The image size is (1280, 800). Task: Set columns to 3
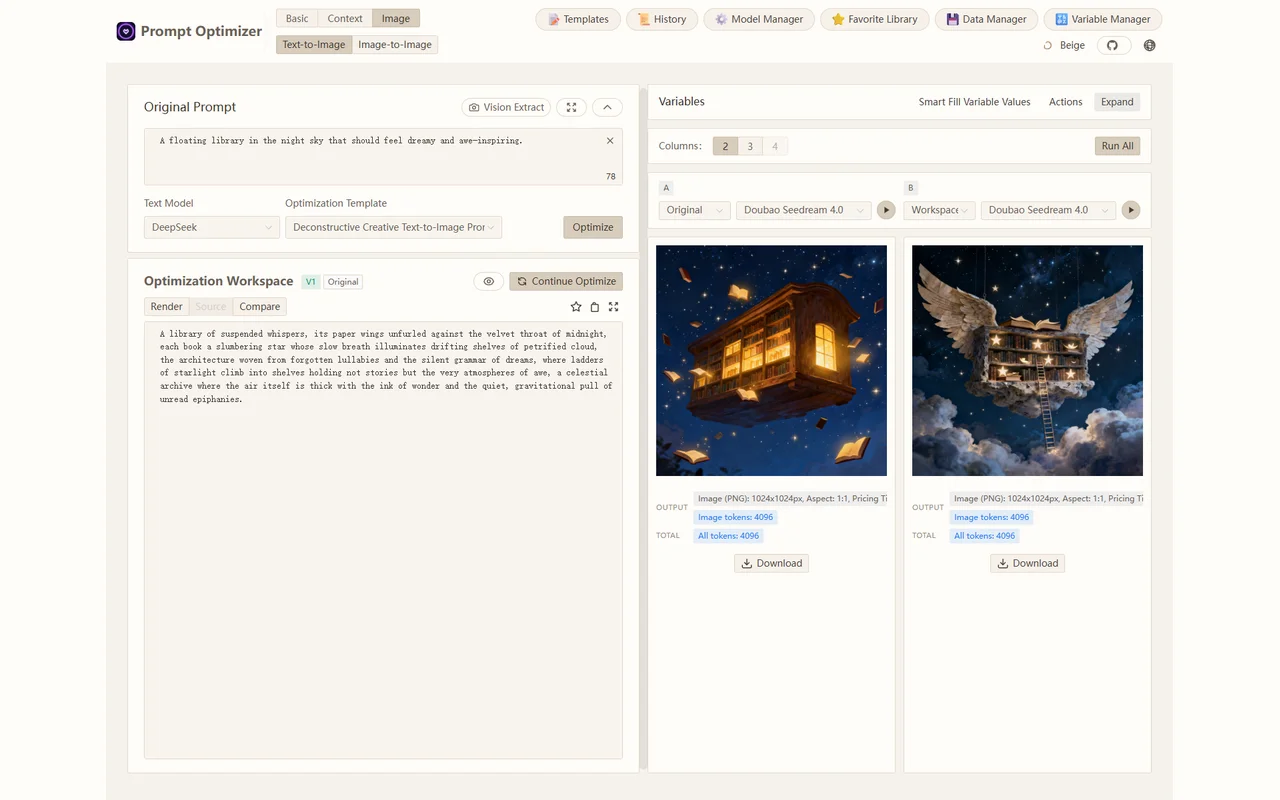click(x=750, y=146)
